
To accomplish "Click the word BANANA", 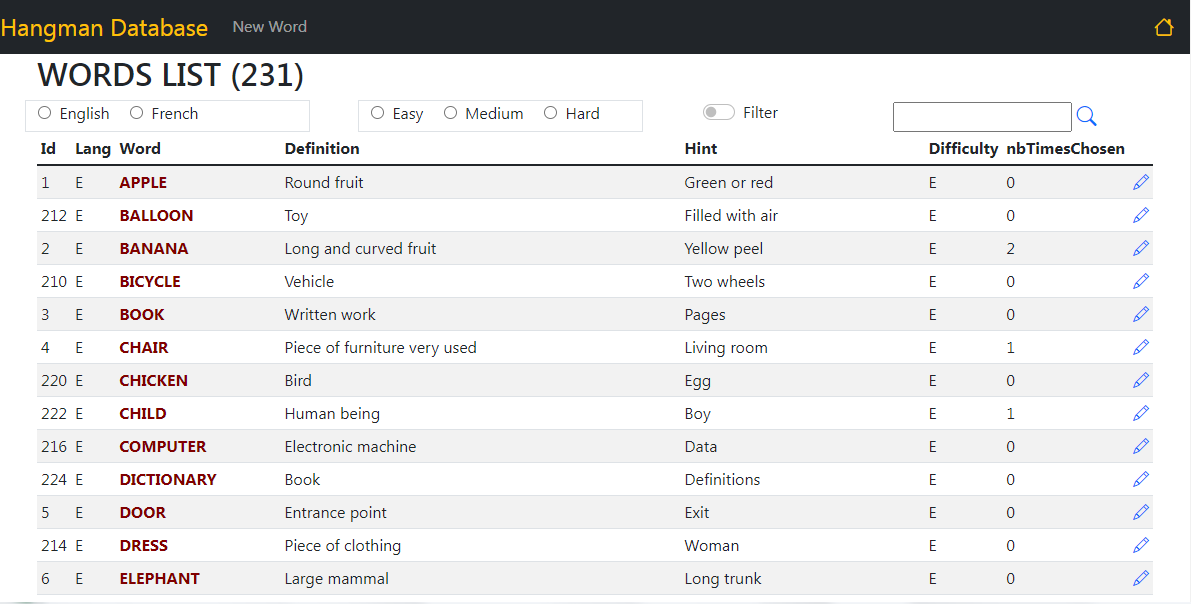I will pos(153,248).
